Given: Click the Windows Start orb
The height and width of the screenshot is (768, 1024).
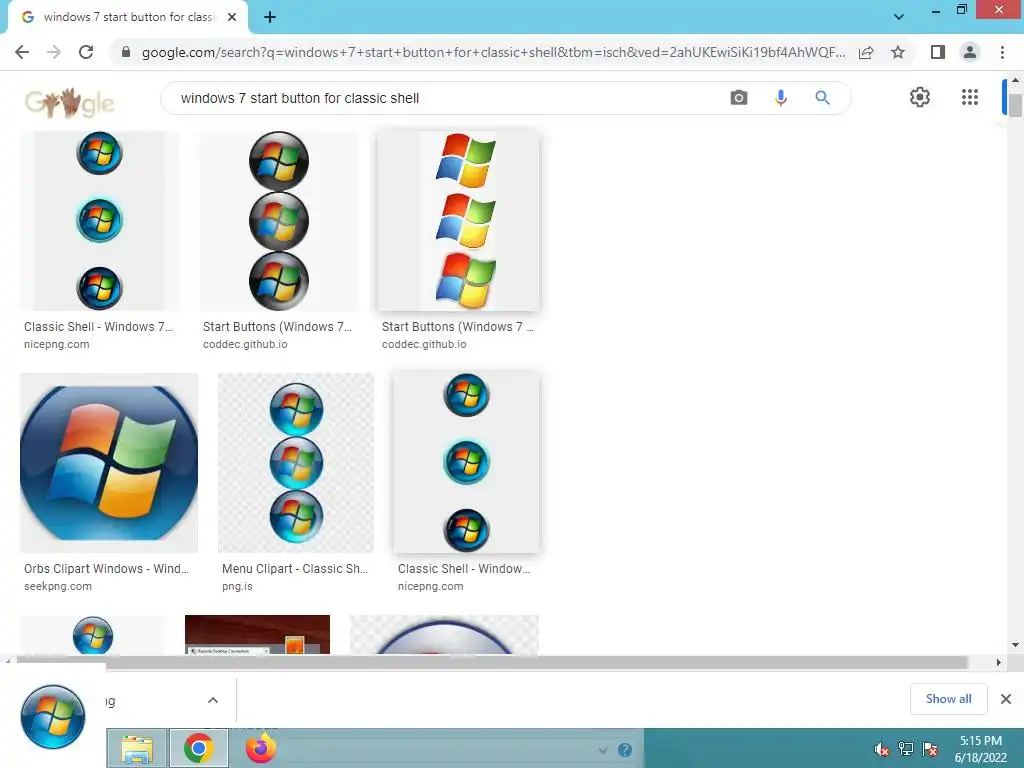Looking at the screenshot, I should [x=53, y=716].
